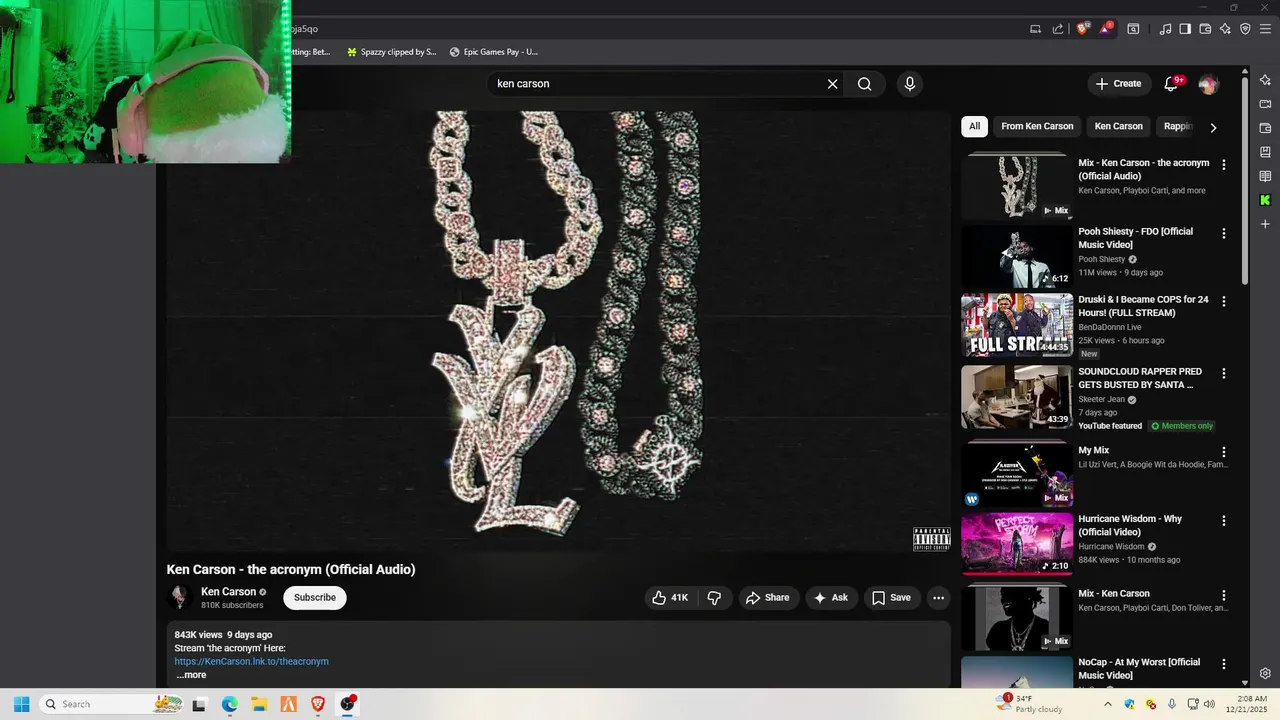Open Ken Carson channel avatar
This screenshot has height=720, width=1280.
180,598
